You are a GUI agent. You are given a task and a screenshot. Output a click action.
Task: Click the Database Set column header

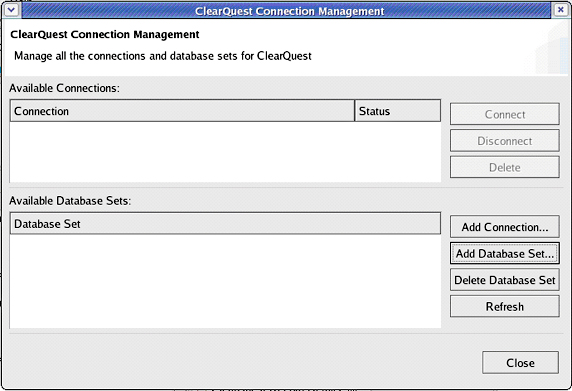click(x=225, y=224)
